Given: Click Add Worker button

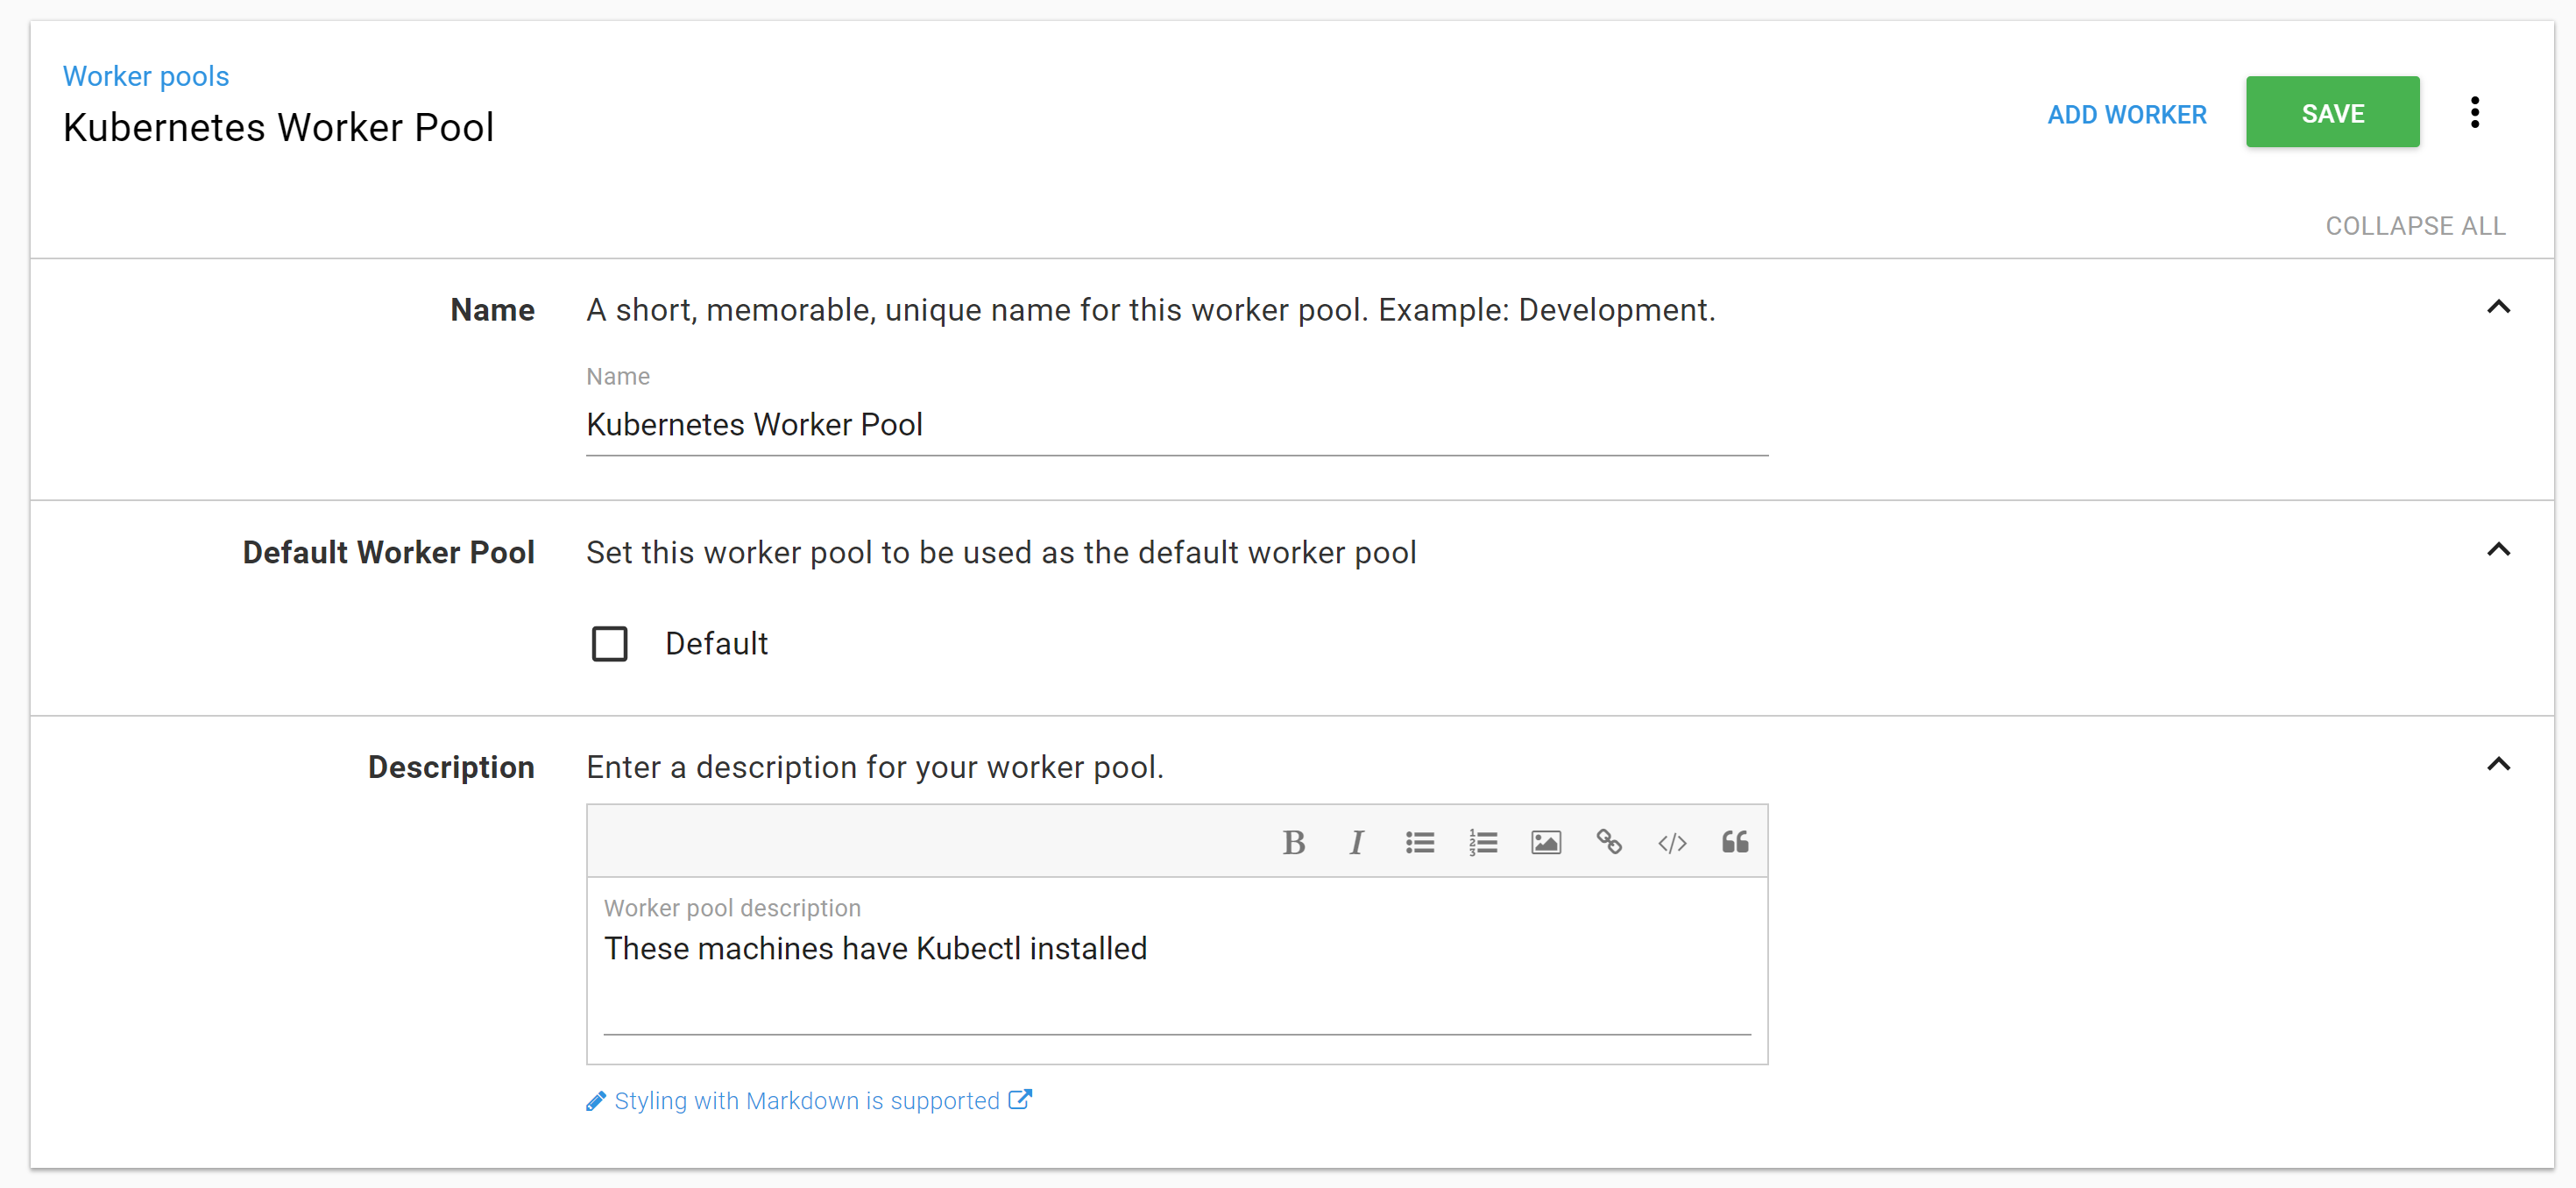Looking at the screenshot, I should click(2126, 114).
